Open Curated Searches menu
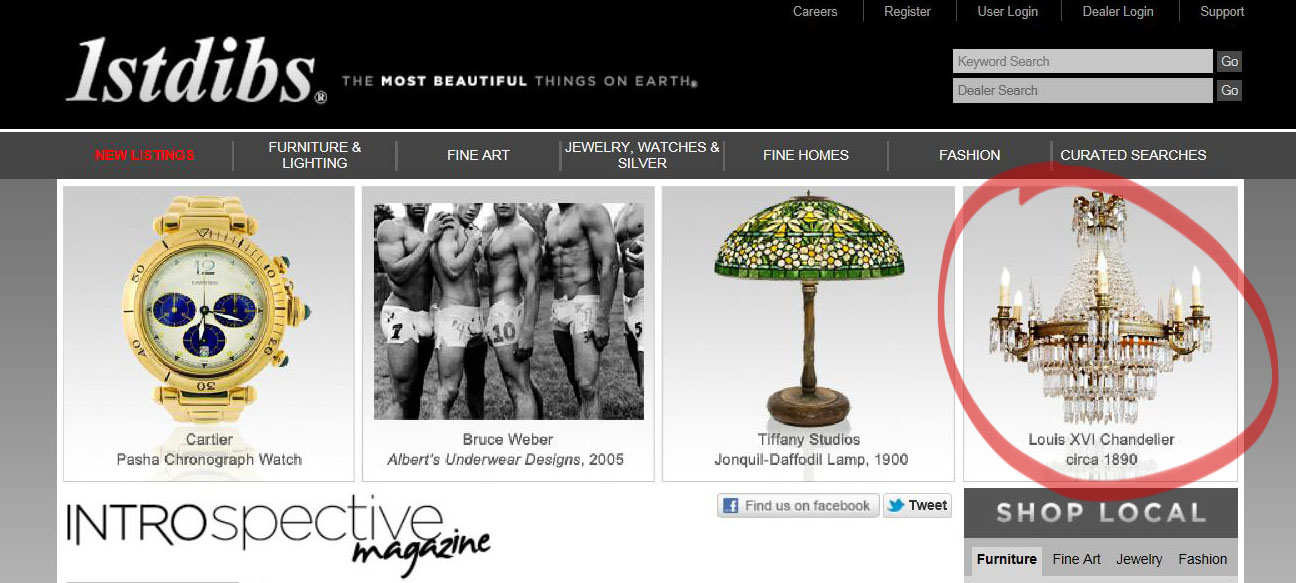The image size is (1296, 583). pos(1133,155)
